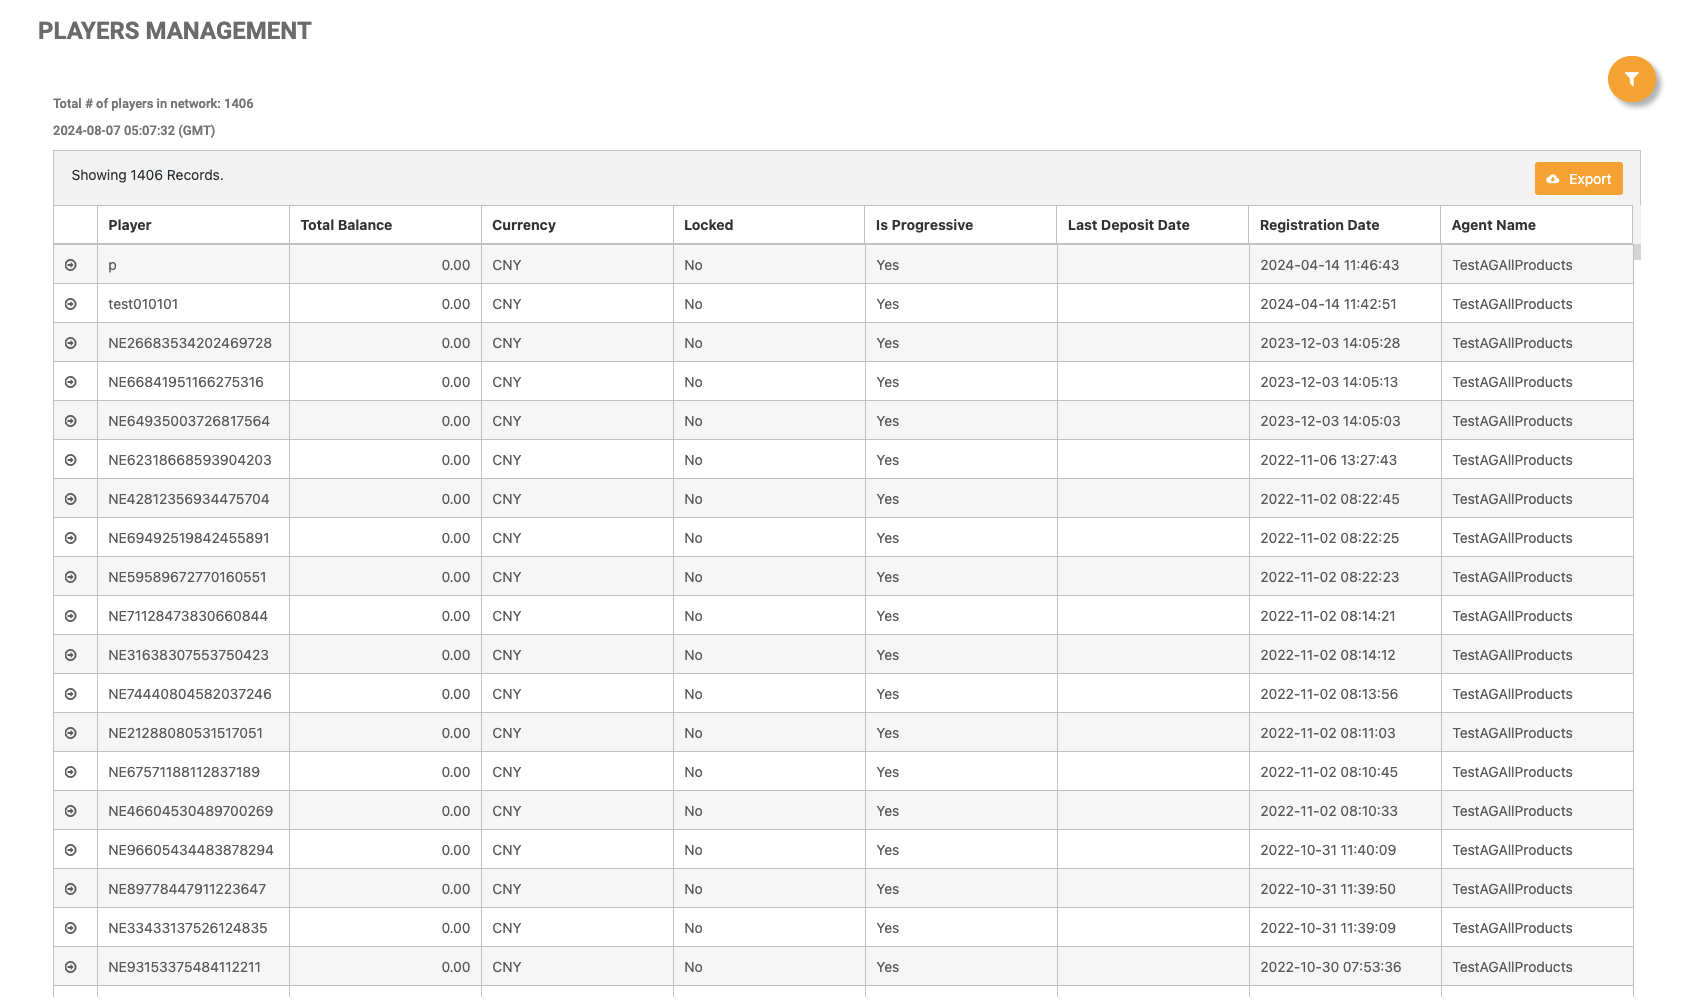
Task: Open the orange filter funnel button
Action: [1631, 79]
